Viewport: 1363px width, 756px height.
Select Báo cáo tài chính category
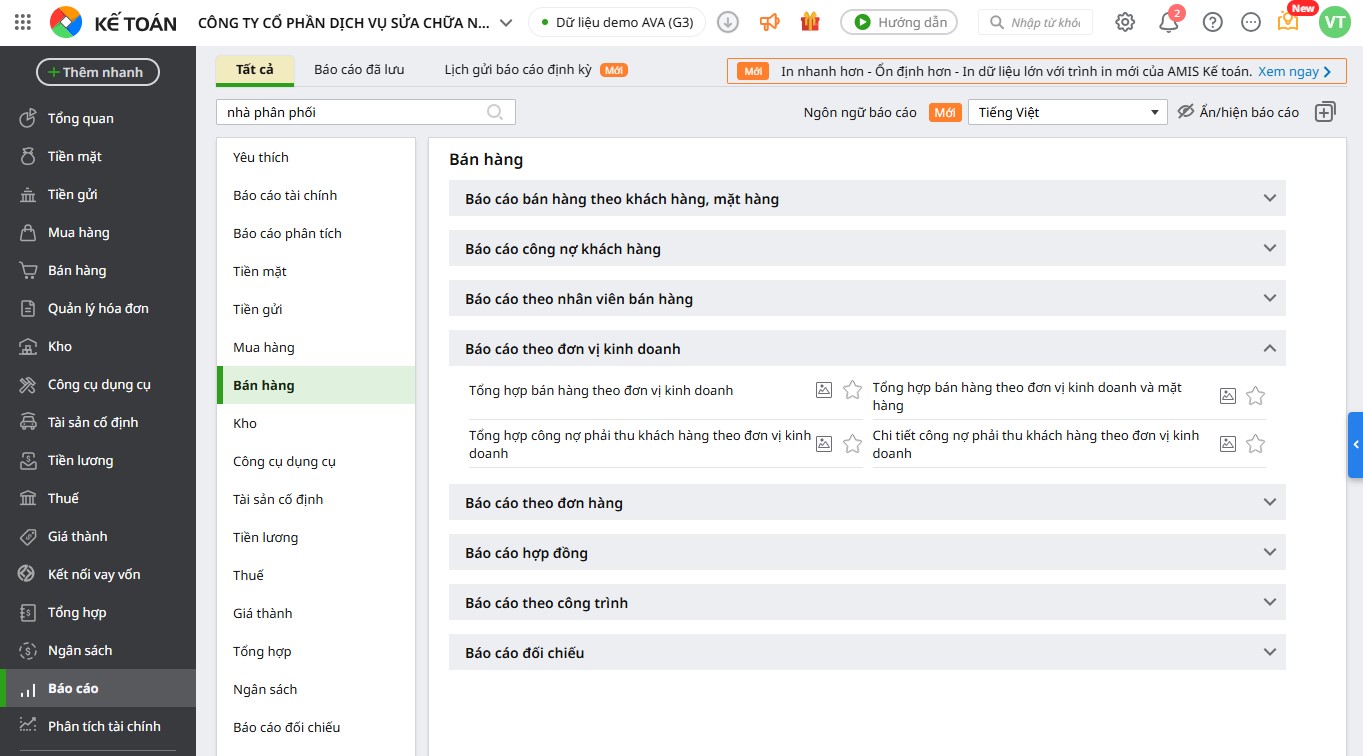click(x=316, y=195)
